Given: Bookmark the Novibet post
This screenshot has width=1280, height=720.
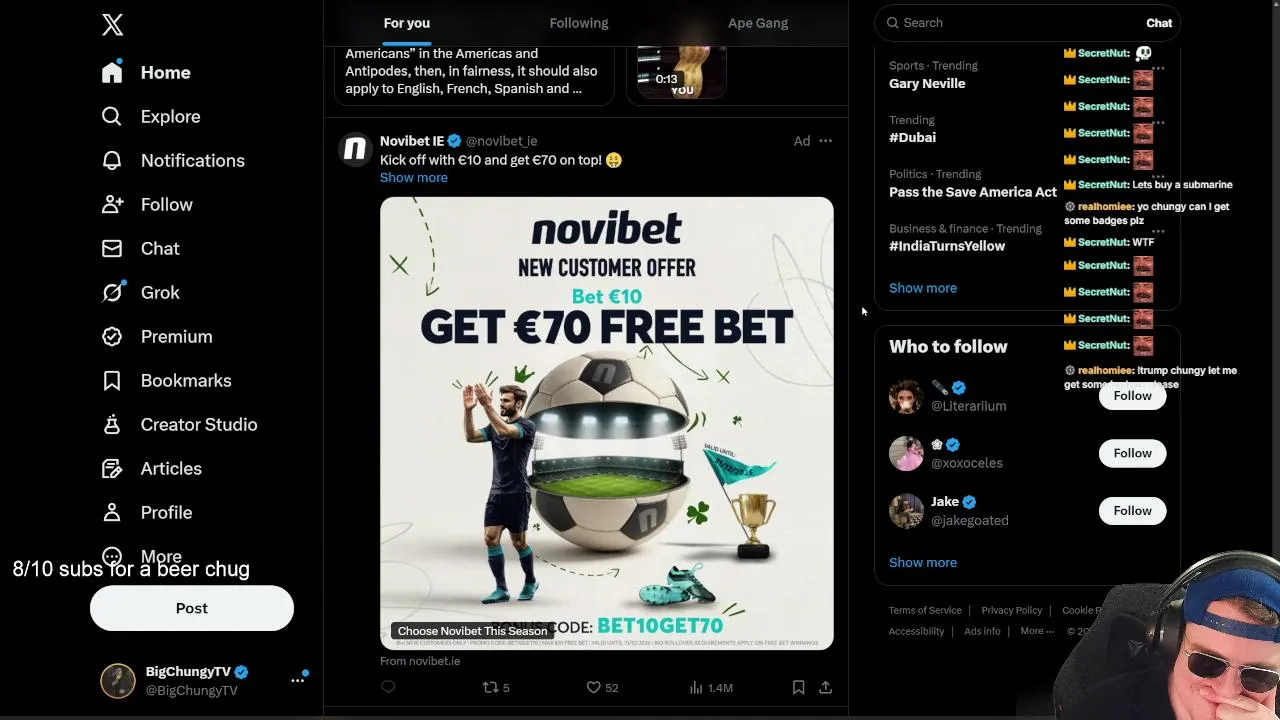Looking at the screenshot, I should pos(798,687).
